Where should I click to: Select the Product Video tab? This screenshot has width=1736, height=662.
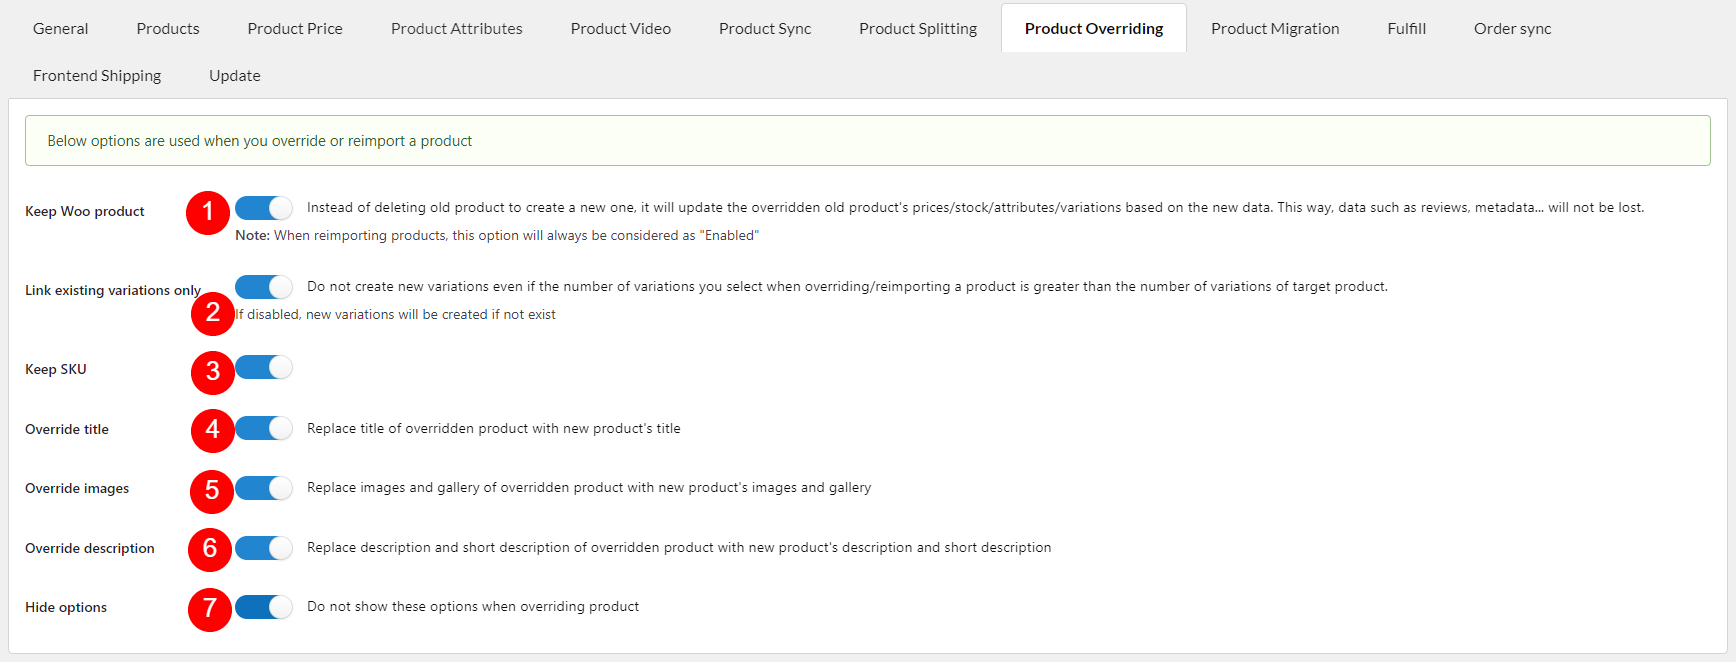pos(621,28)
